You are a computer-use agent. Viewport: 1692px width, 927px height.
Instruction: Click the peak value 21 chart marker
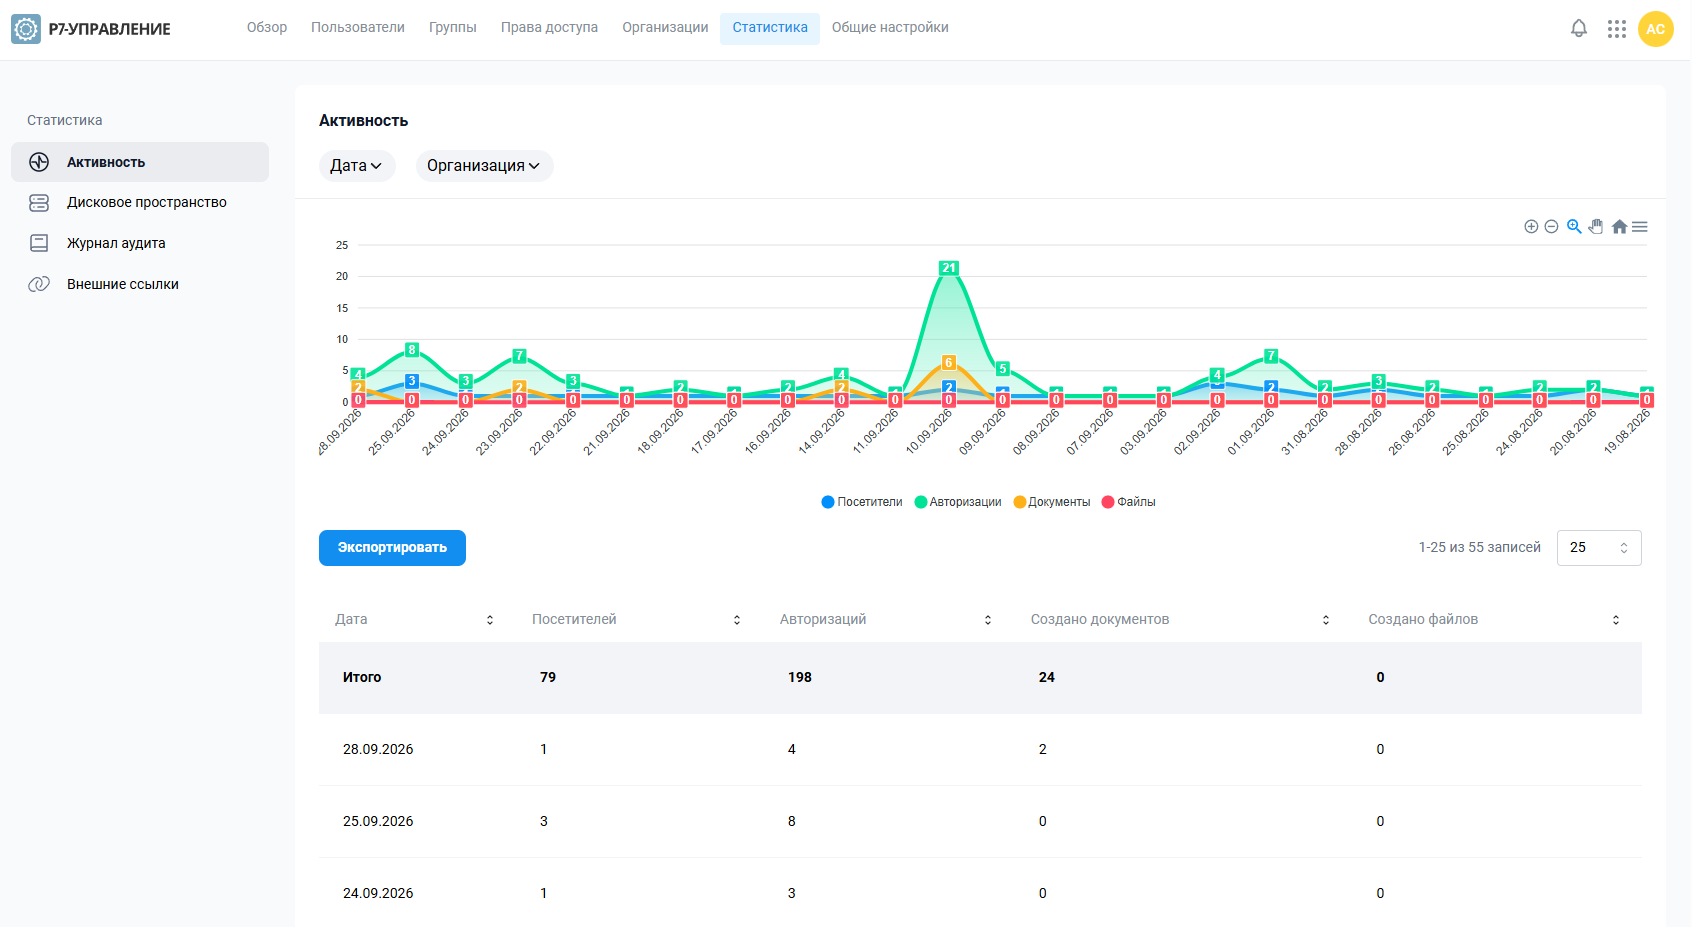tap(949, 268)
